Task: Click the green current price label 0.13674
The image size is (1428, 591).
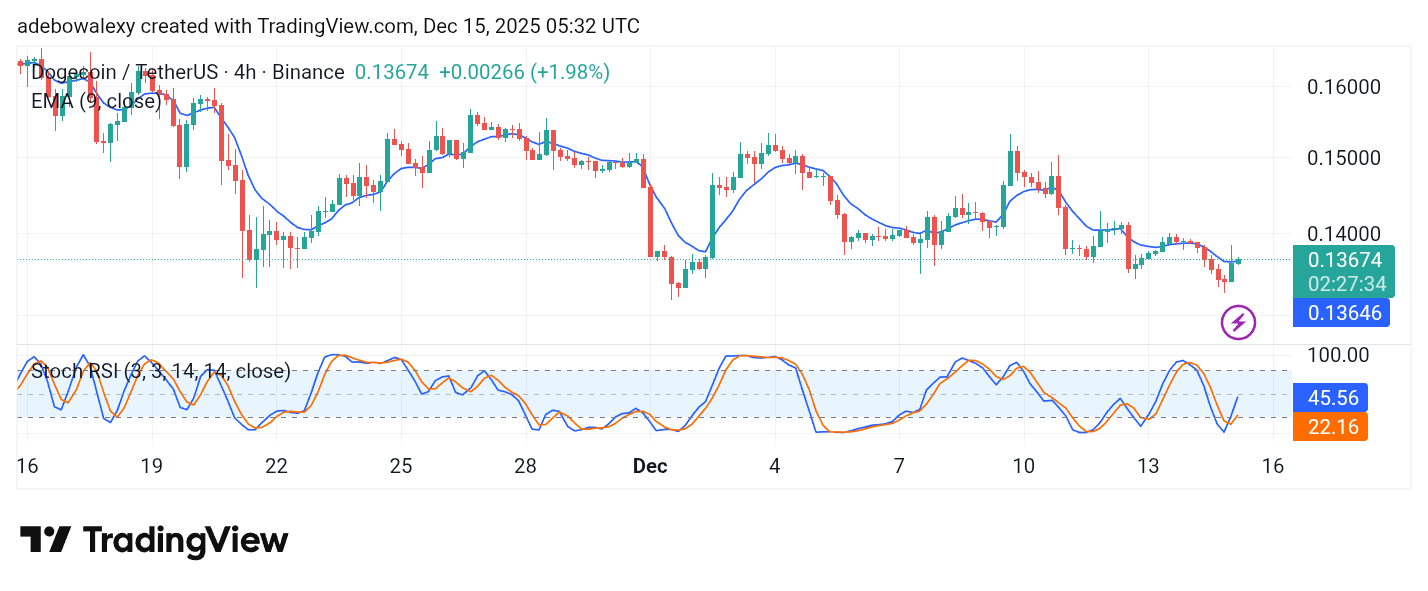Action: tap(1343, 260)
